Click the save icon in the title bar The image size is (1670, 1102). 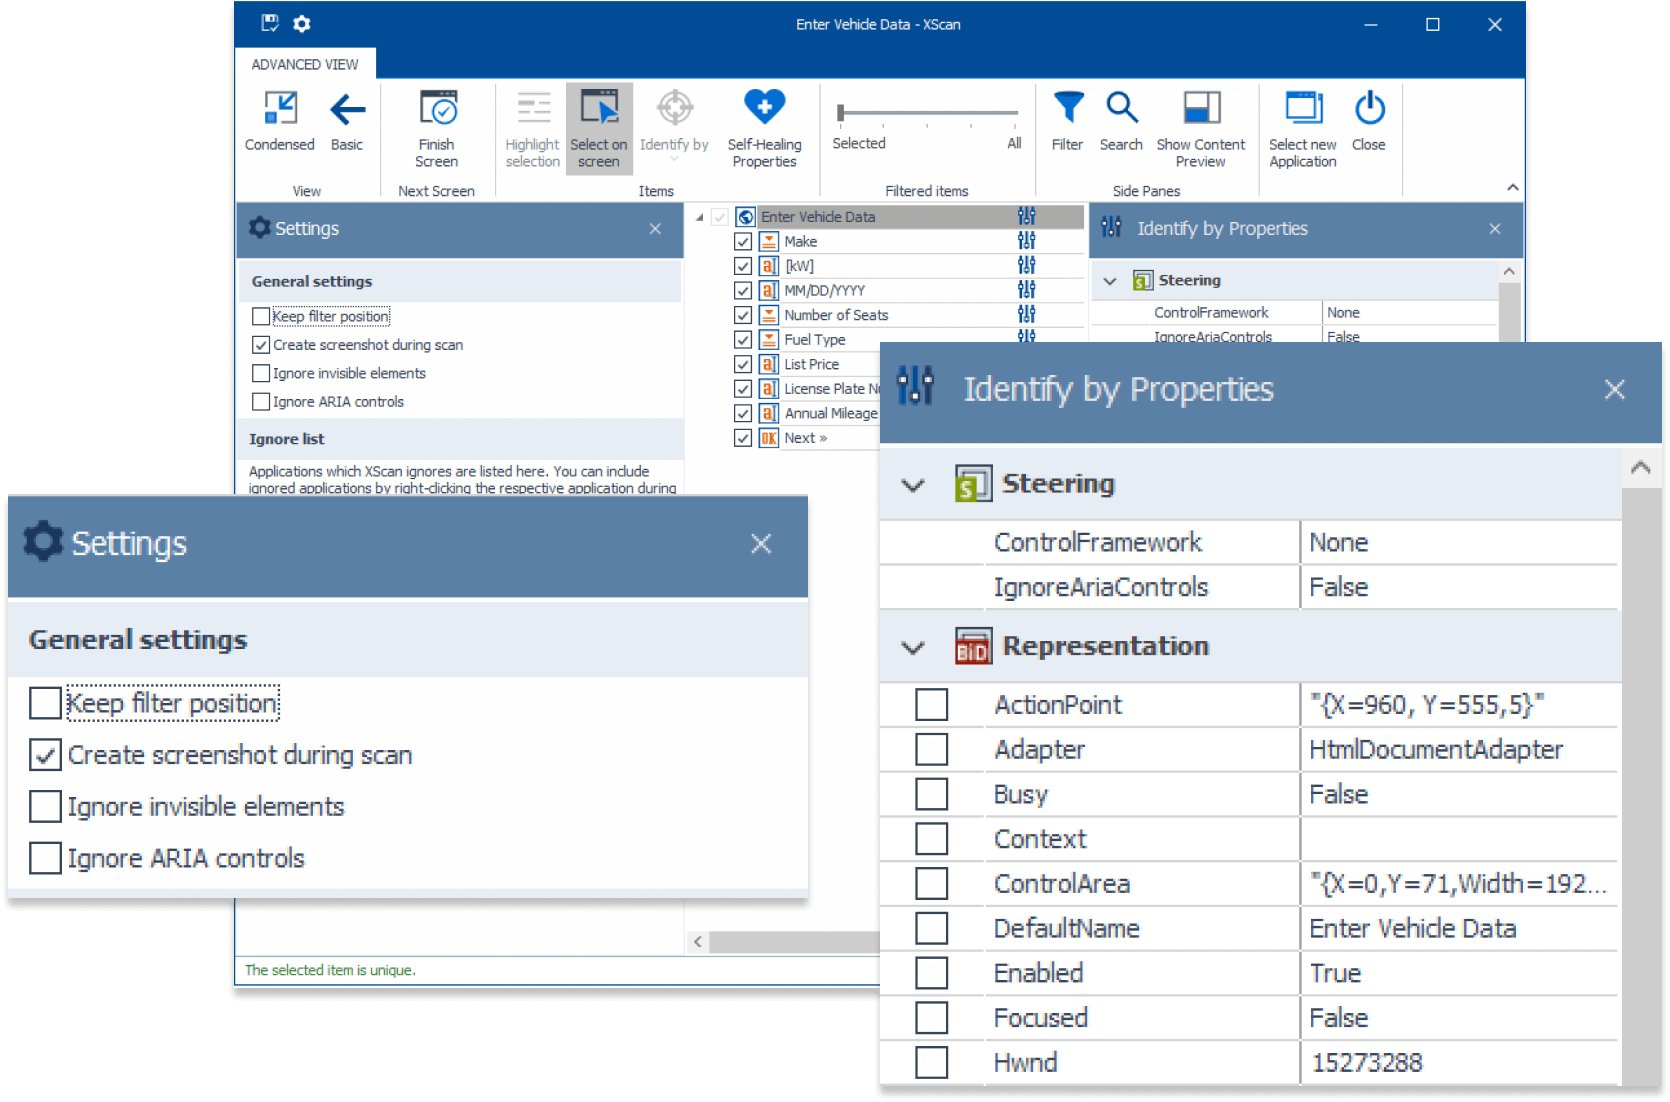click(x=268, y=24)
